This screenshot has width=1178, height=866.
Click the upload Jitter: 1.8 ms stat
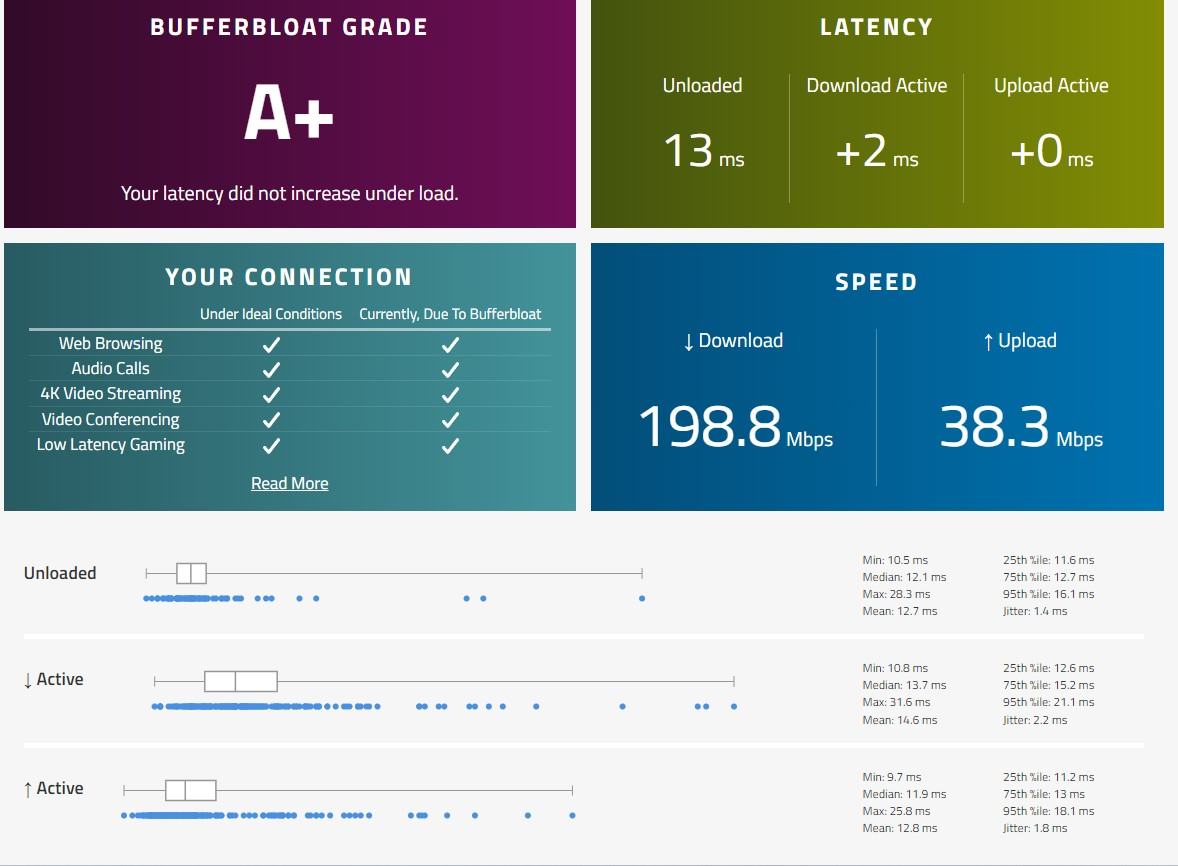coord(1035,828)
